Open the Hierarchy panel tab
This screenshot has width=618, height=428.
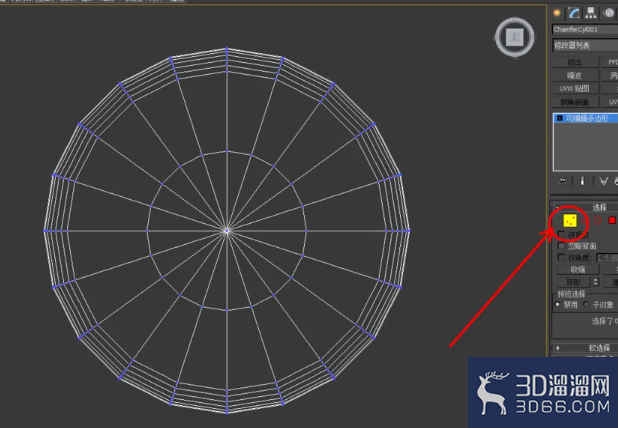(x=592, y=12)
